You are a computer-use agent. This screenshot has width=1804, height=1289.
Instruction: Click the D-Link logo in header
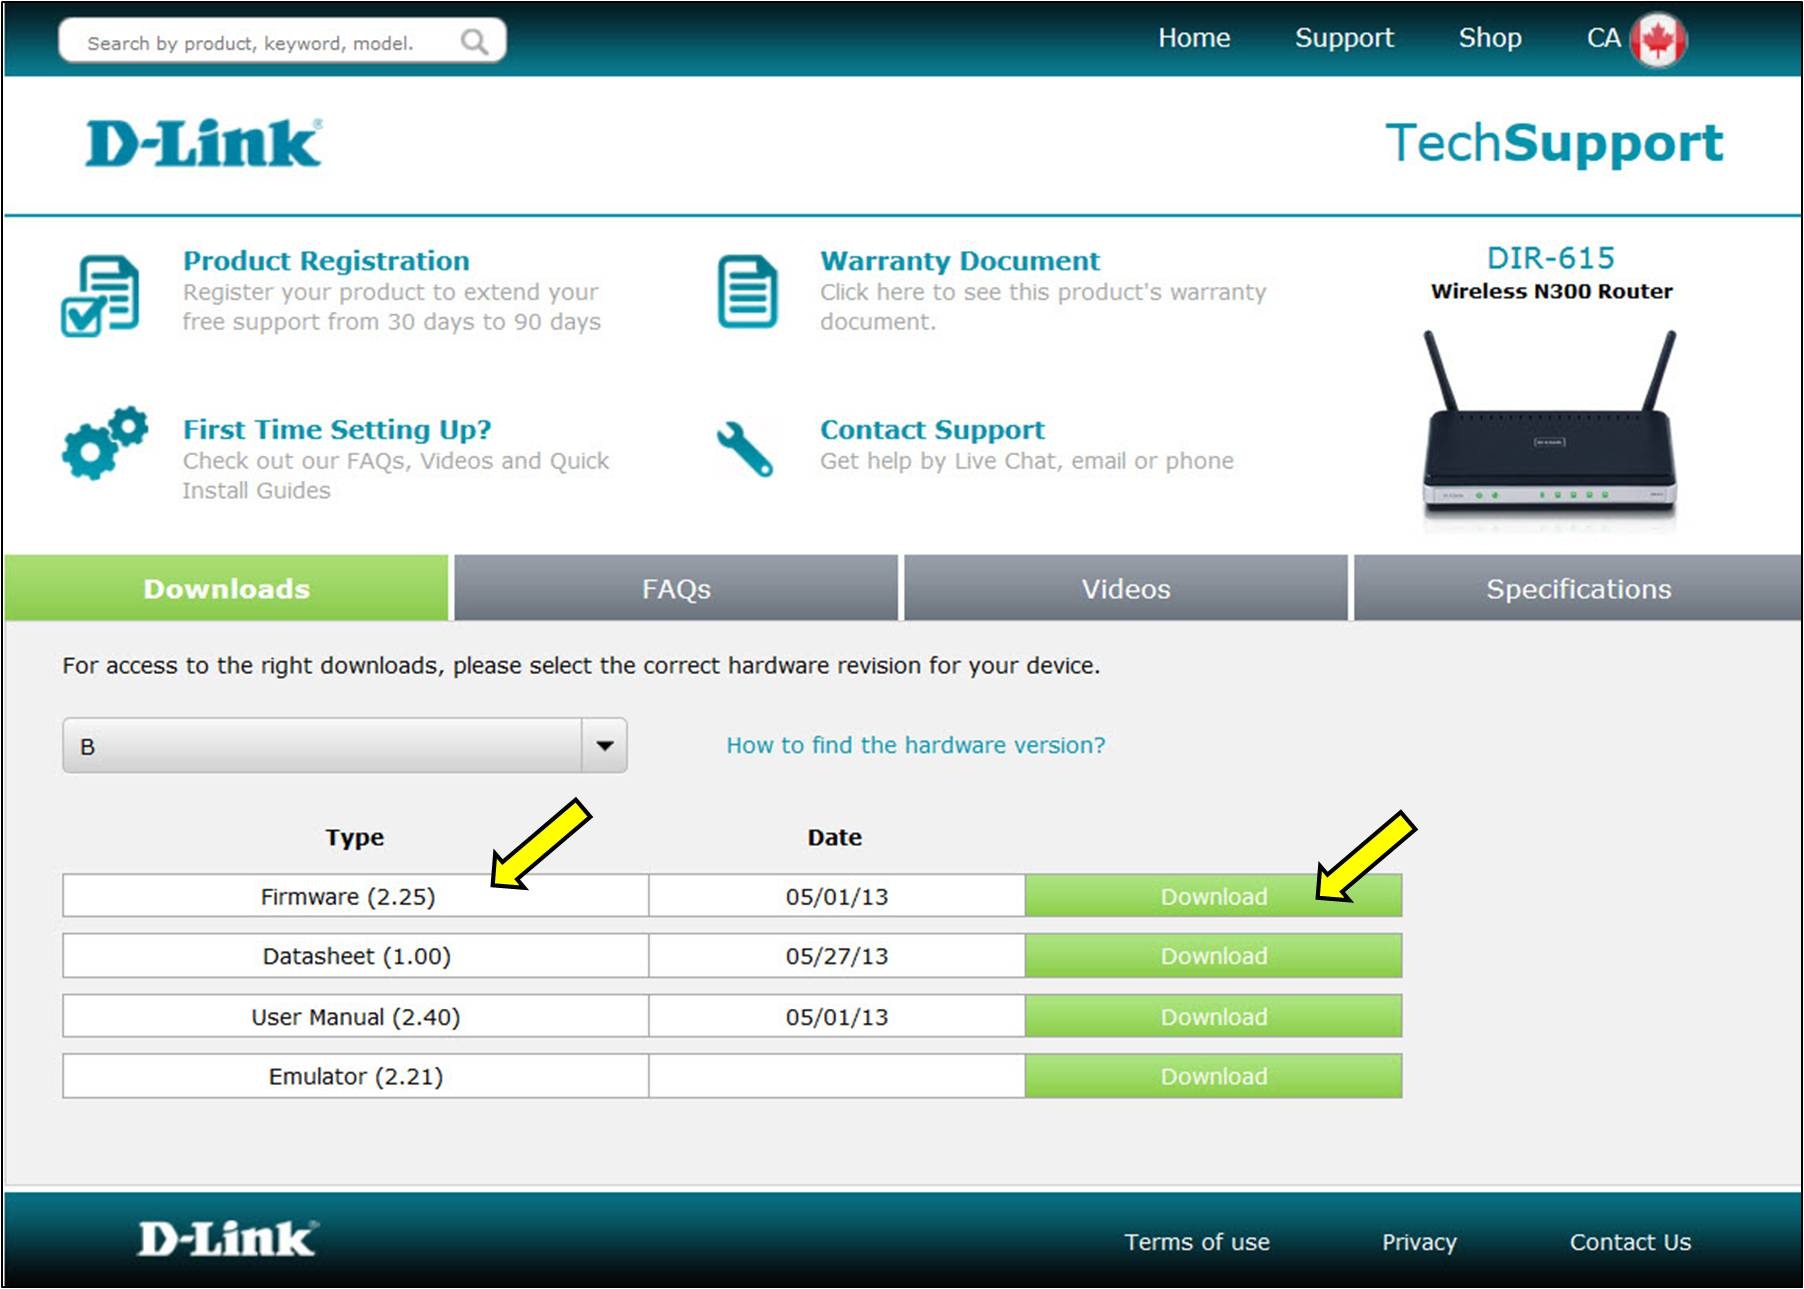[x=204, y=143]
